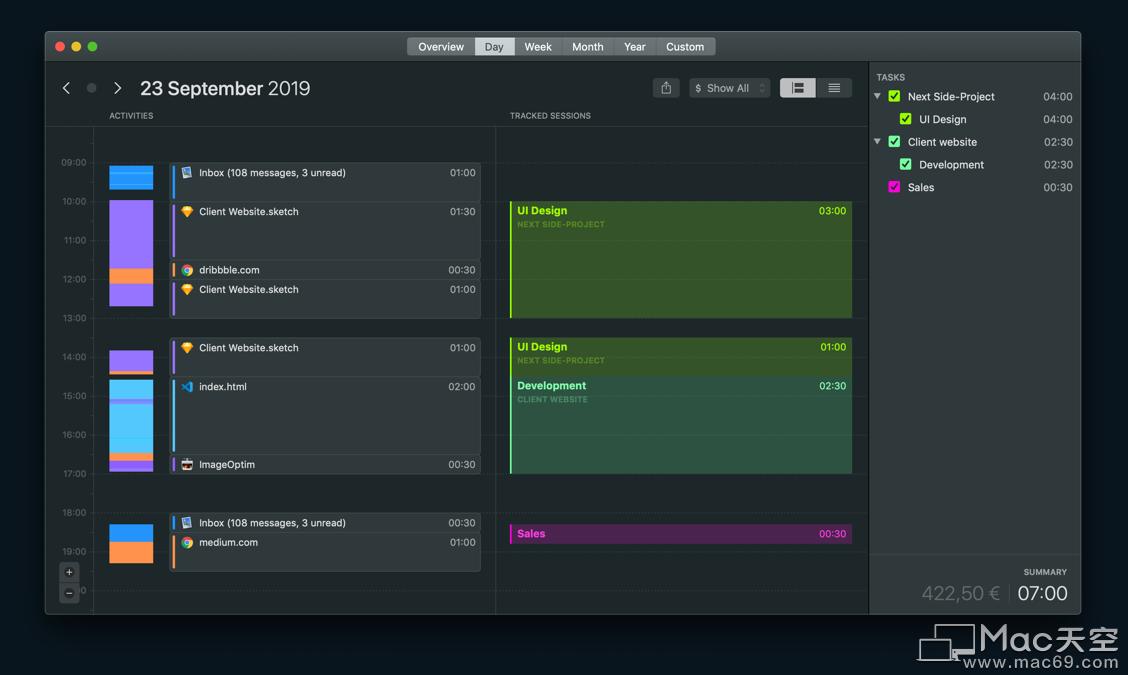Click the green maximize window button
Image resolution: width=1128 pixels, height=675 pixels.
(92, 47)
